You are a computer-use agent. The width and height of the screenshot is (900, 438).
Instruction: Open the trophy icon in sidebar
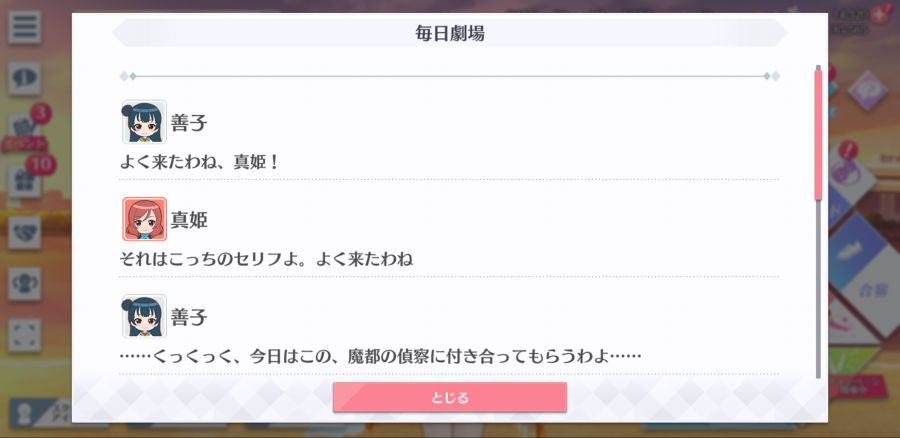[24, 284]
